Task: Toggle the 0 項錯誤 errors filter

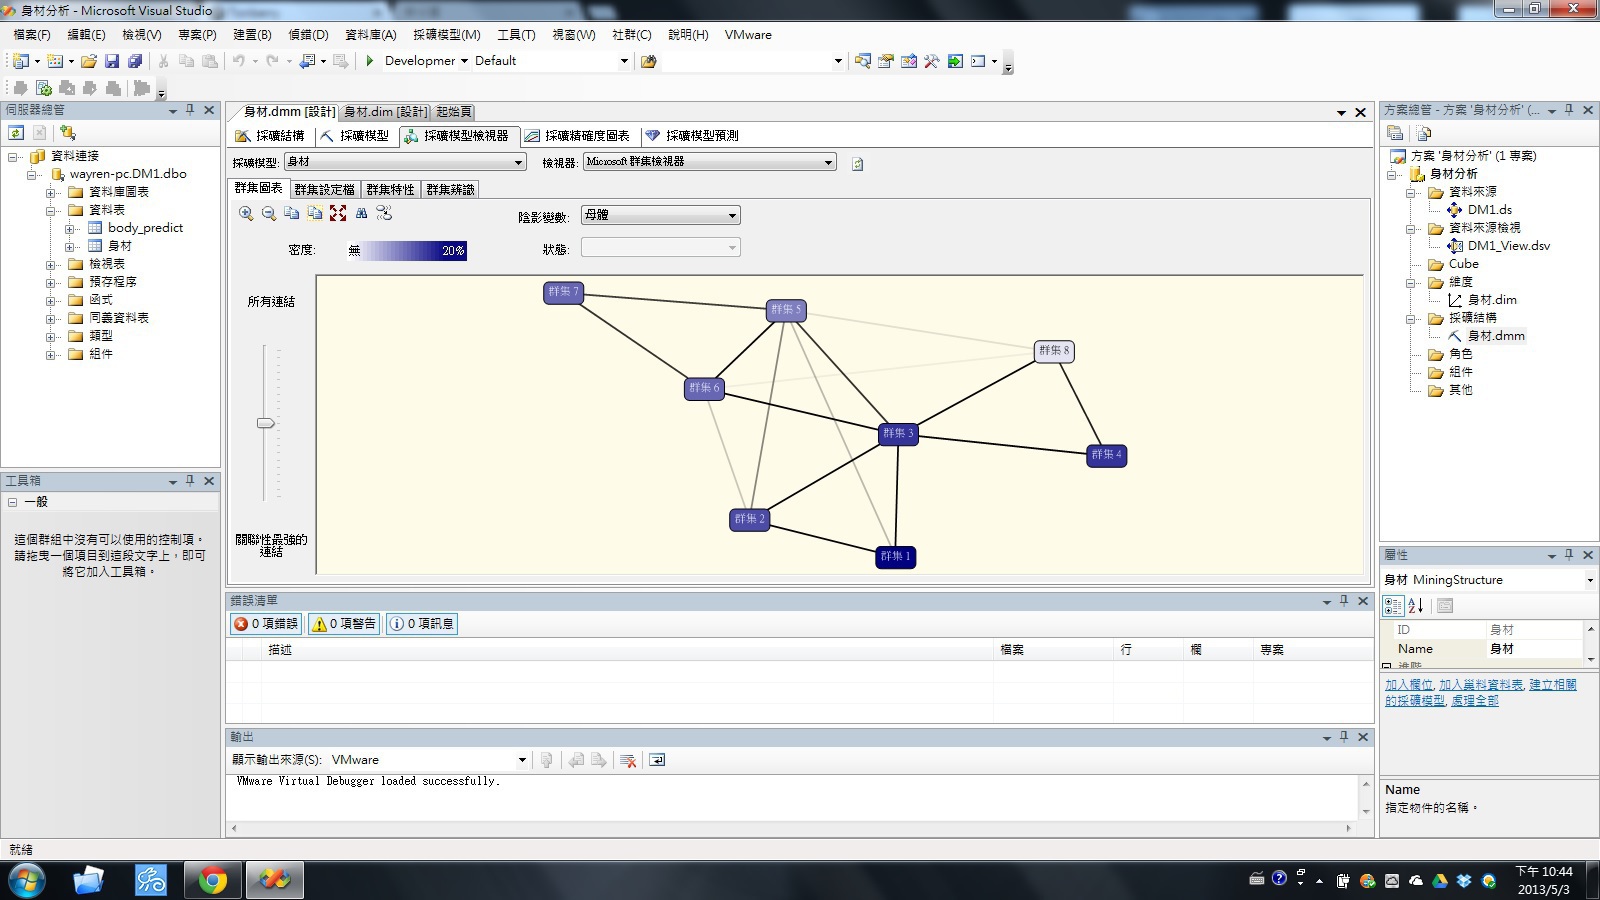Action: pyautogui.click(x=266, y=624)
